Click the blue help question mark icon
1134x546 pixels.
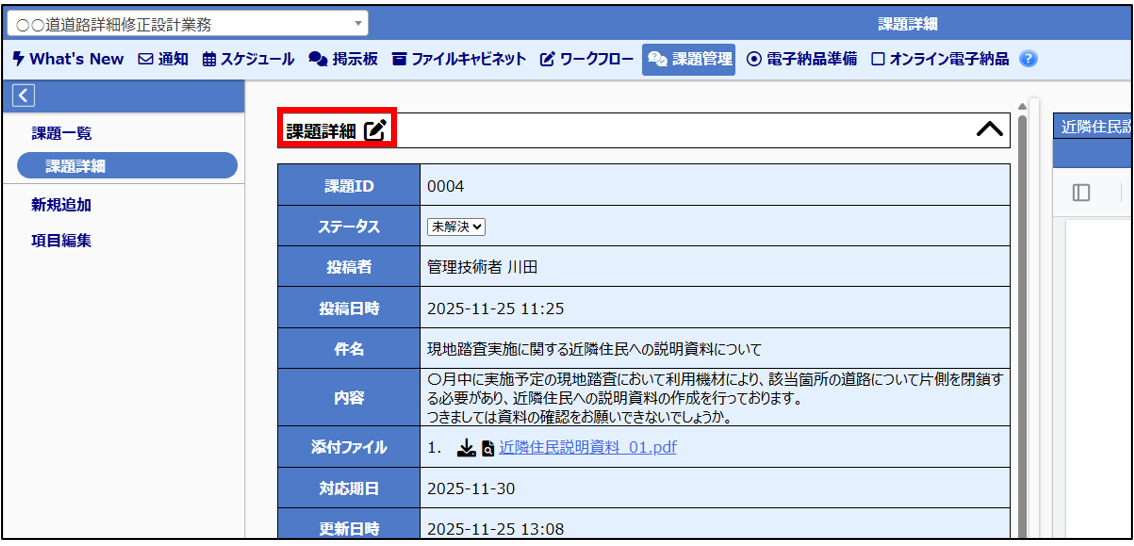1028,59
